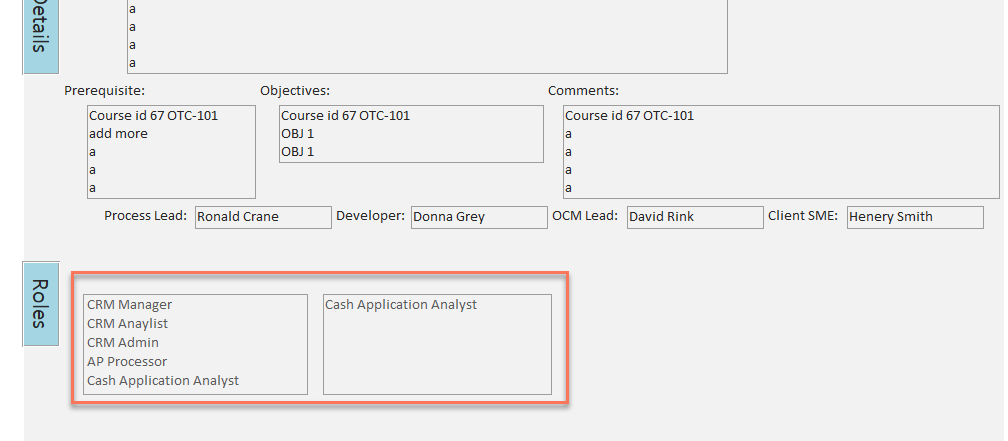
Task: Select AP Processor role entry
Action: [127, 362]
